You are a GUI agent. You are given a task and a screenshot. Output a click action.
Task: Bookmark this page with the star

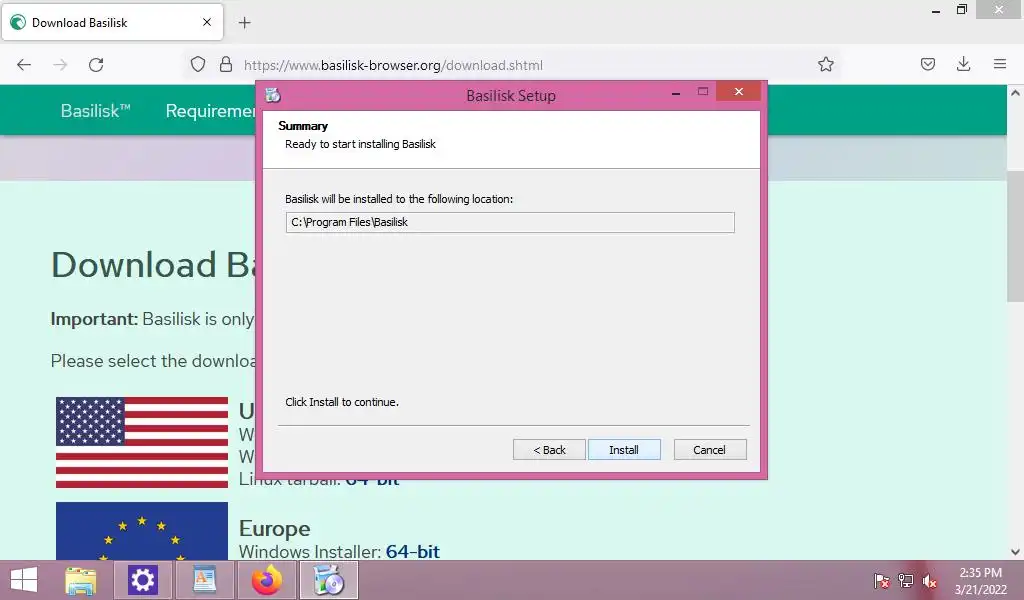pyautogui.click(x=825, y=64)
